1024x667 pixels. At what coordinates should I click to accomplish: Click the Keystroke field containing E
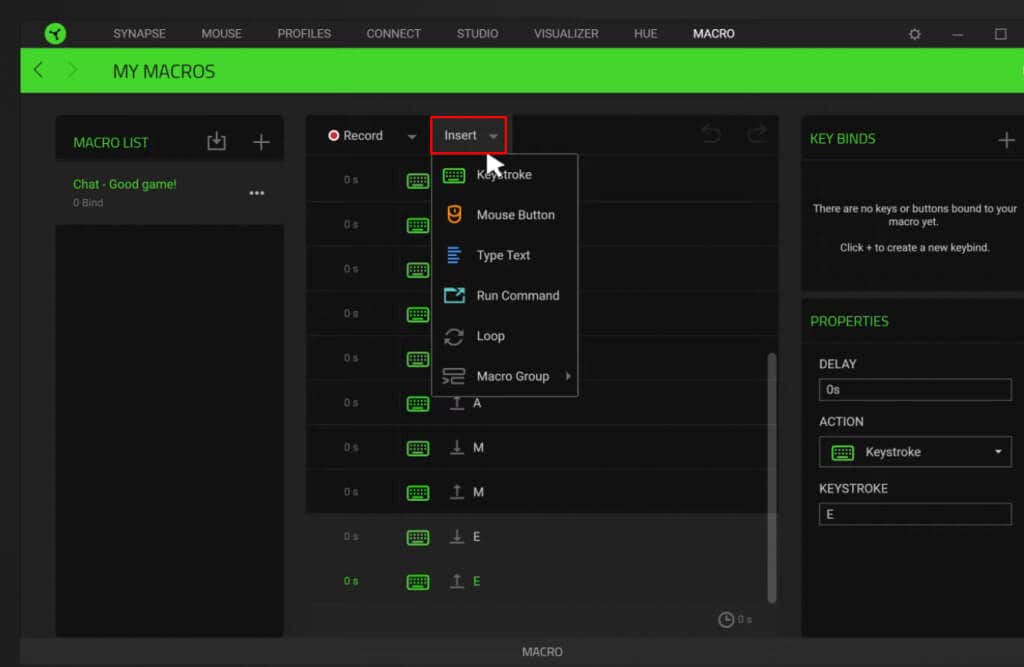point(914,515)
